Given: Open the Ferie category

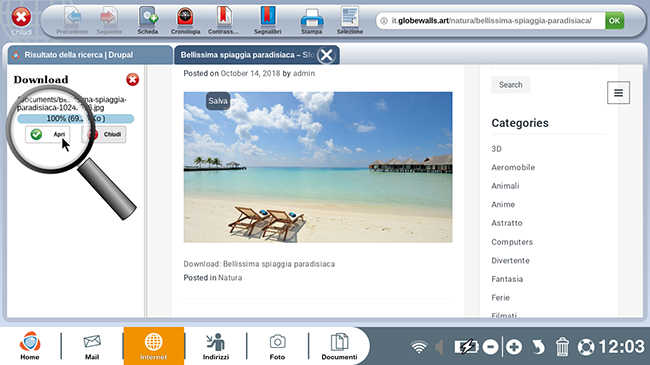Looking at the screenshot, I should tap(500, 298).
